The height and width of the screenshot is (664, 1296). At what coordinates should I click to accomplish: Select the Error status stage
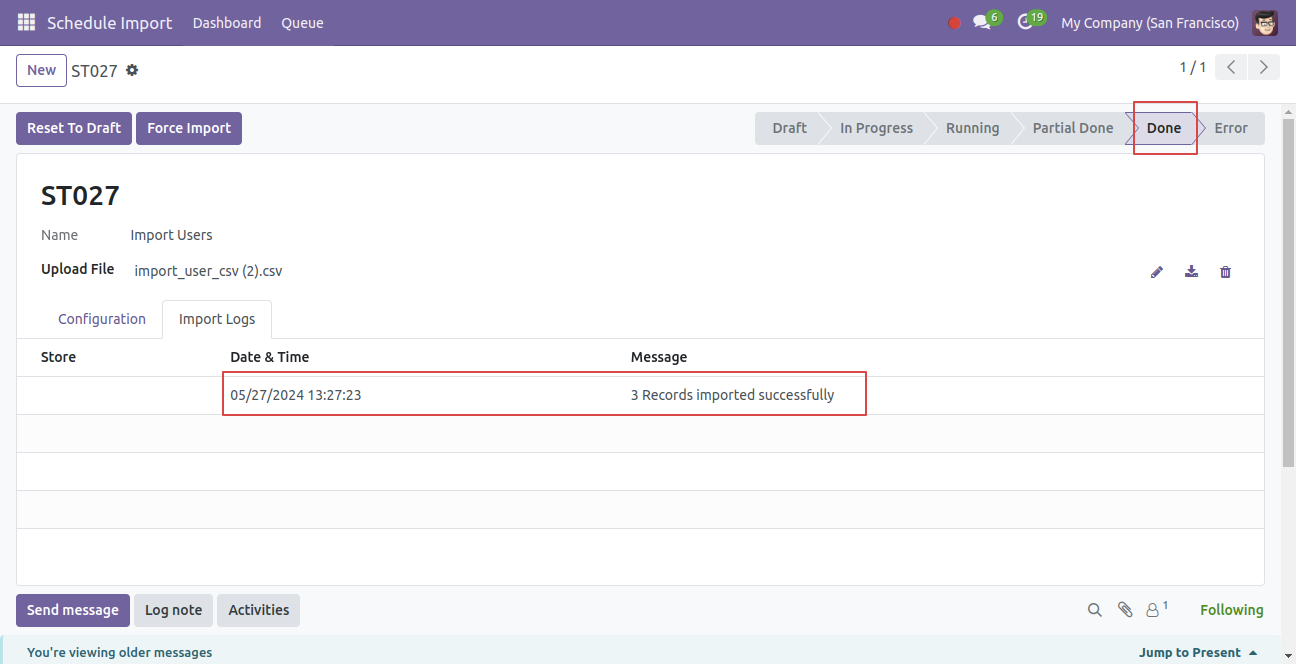click(x=1231, y=128)
